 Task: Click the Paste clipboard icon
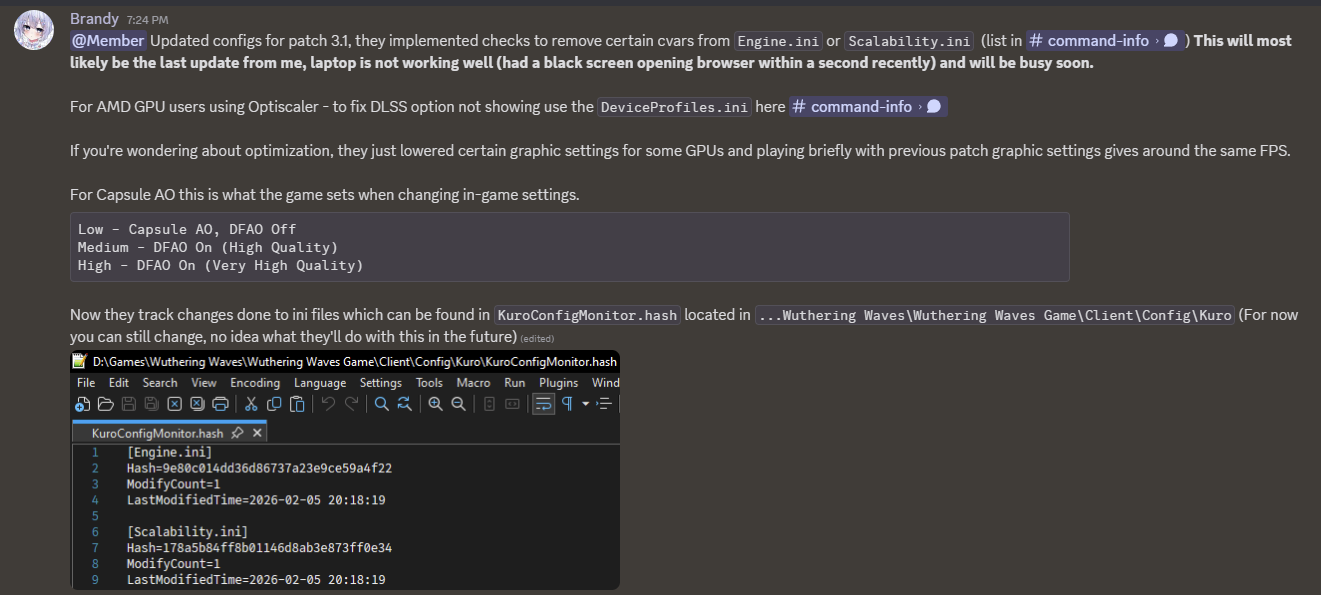click(297, 404)
